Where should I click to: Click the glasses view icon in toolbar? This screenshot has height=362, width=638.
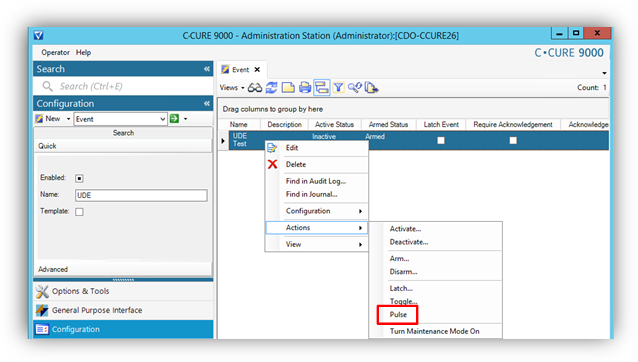click(x=255, y=87)
